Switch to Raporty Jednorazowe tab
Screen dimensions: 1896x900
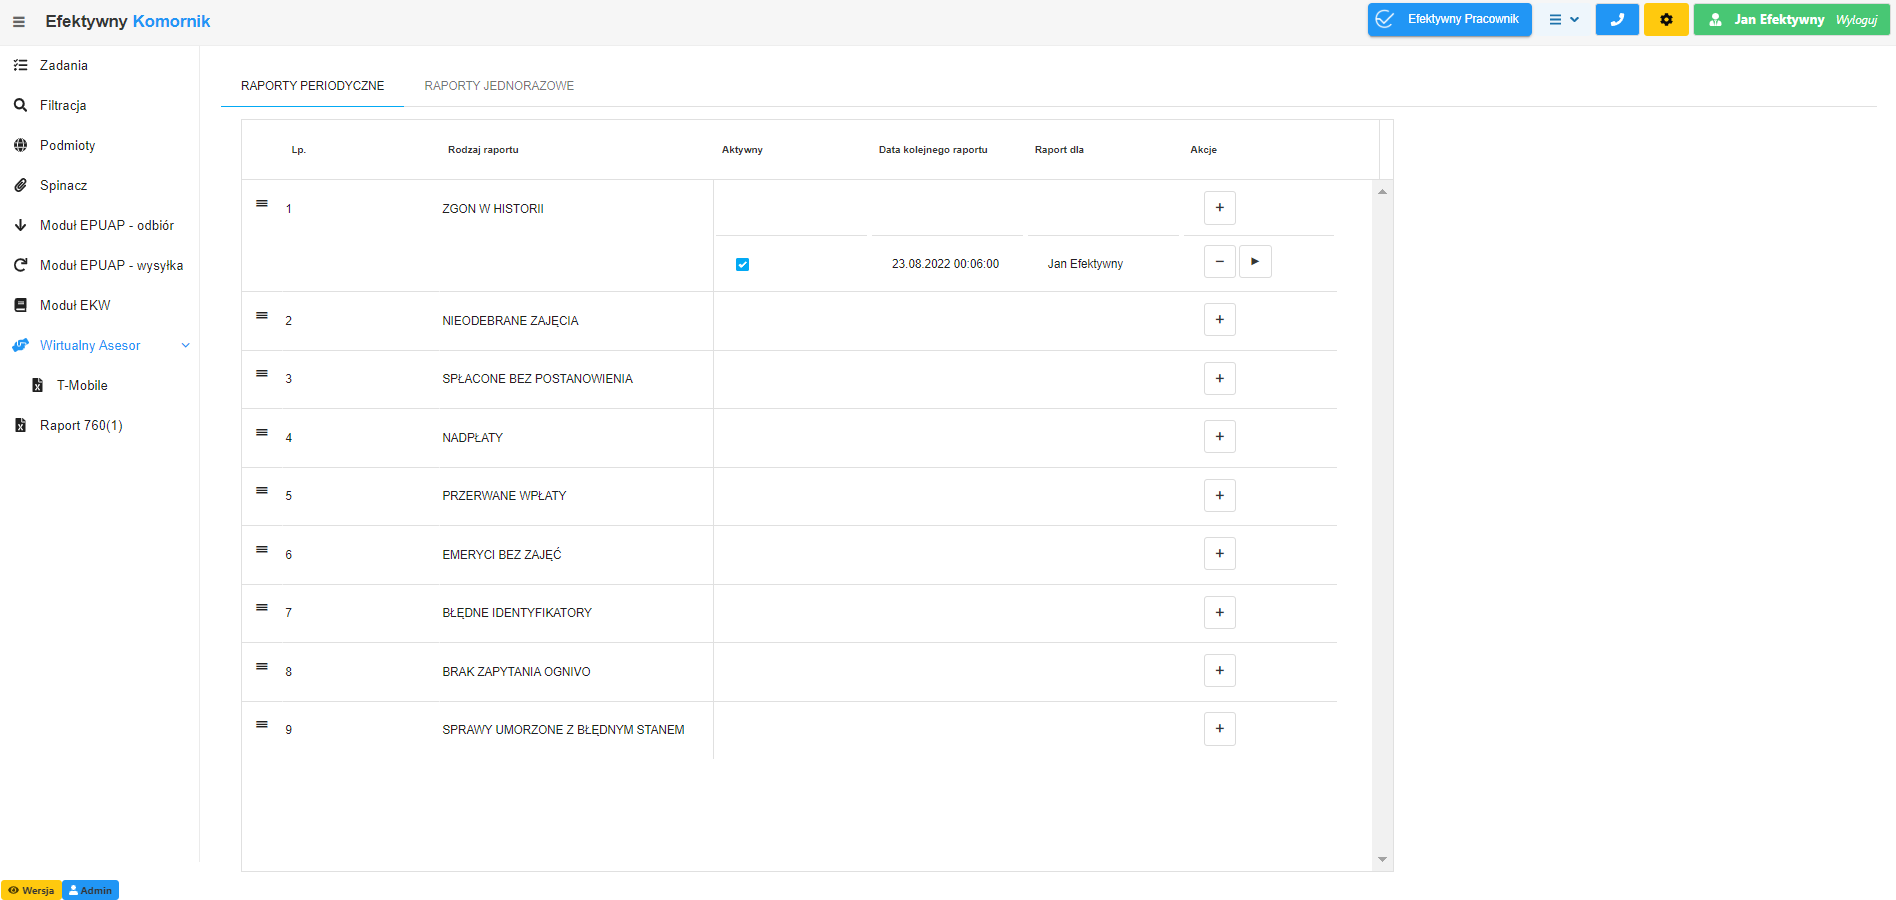pos(499,86)
